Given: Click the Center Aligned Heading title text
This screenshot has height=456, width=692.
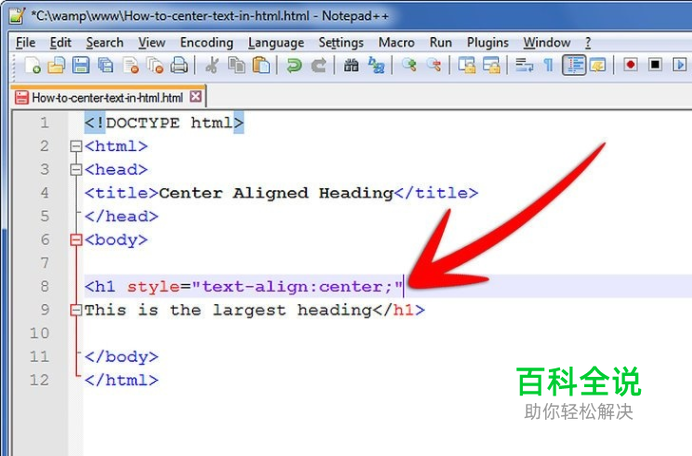Looking at the screenshot, I should click(276, 193).
